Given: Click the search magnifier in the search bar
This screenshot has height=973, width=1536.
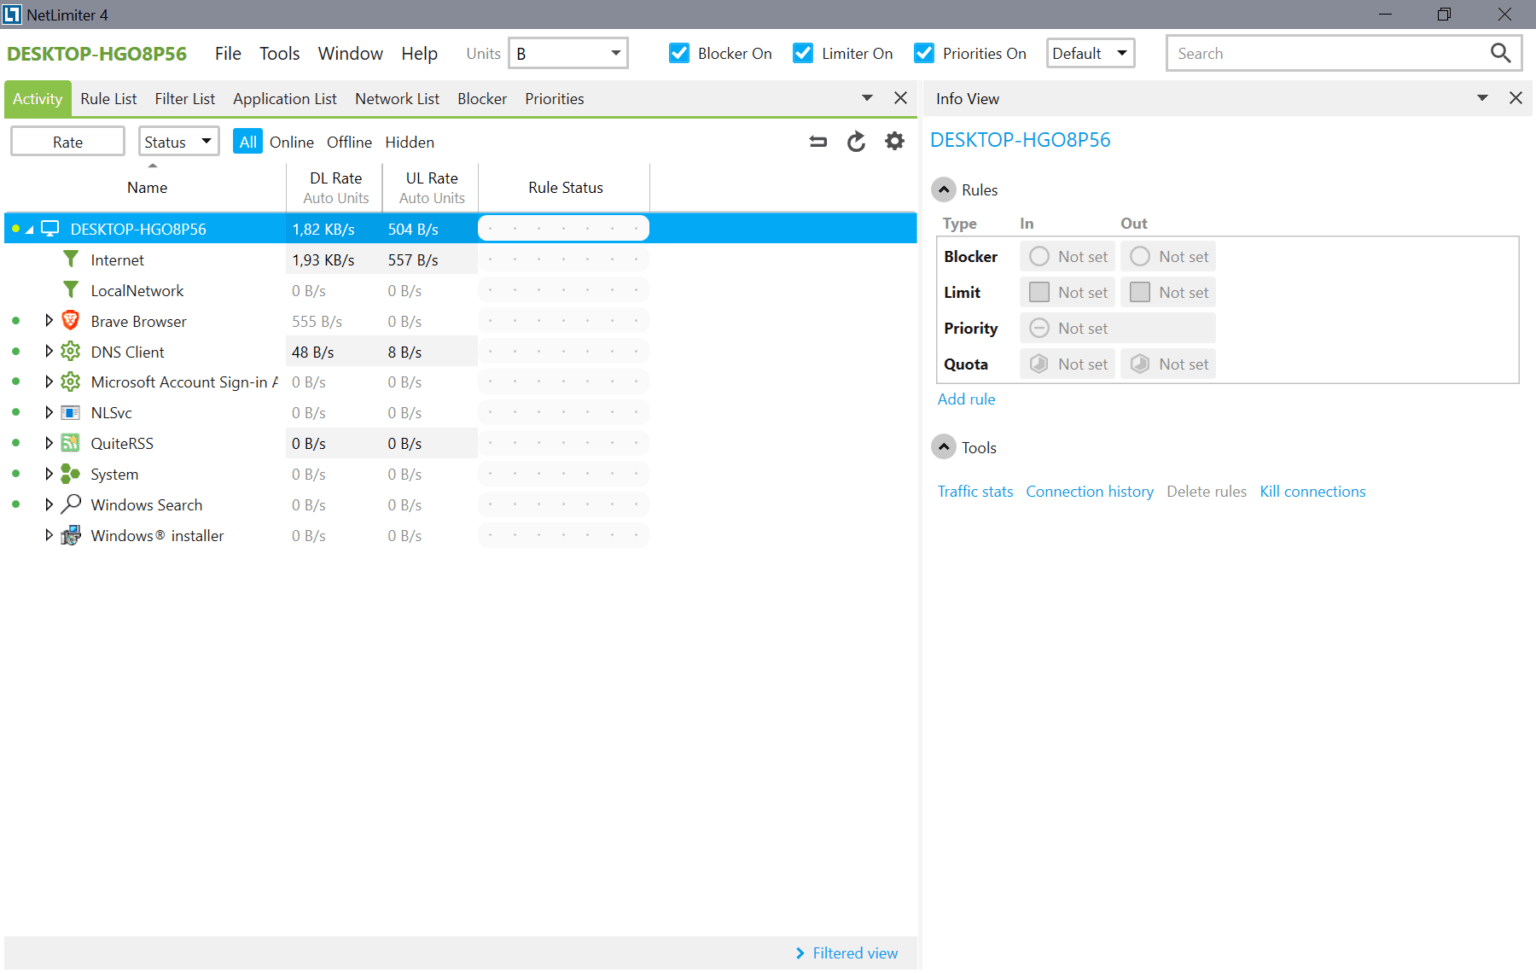Looking at the screenshot, I should coord(1500,52).
